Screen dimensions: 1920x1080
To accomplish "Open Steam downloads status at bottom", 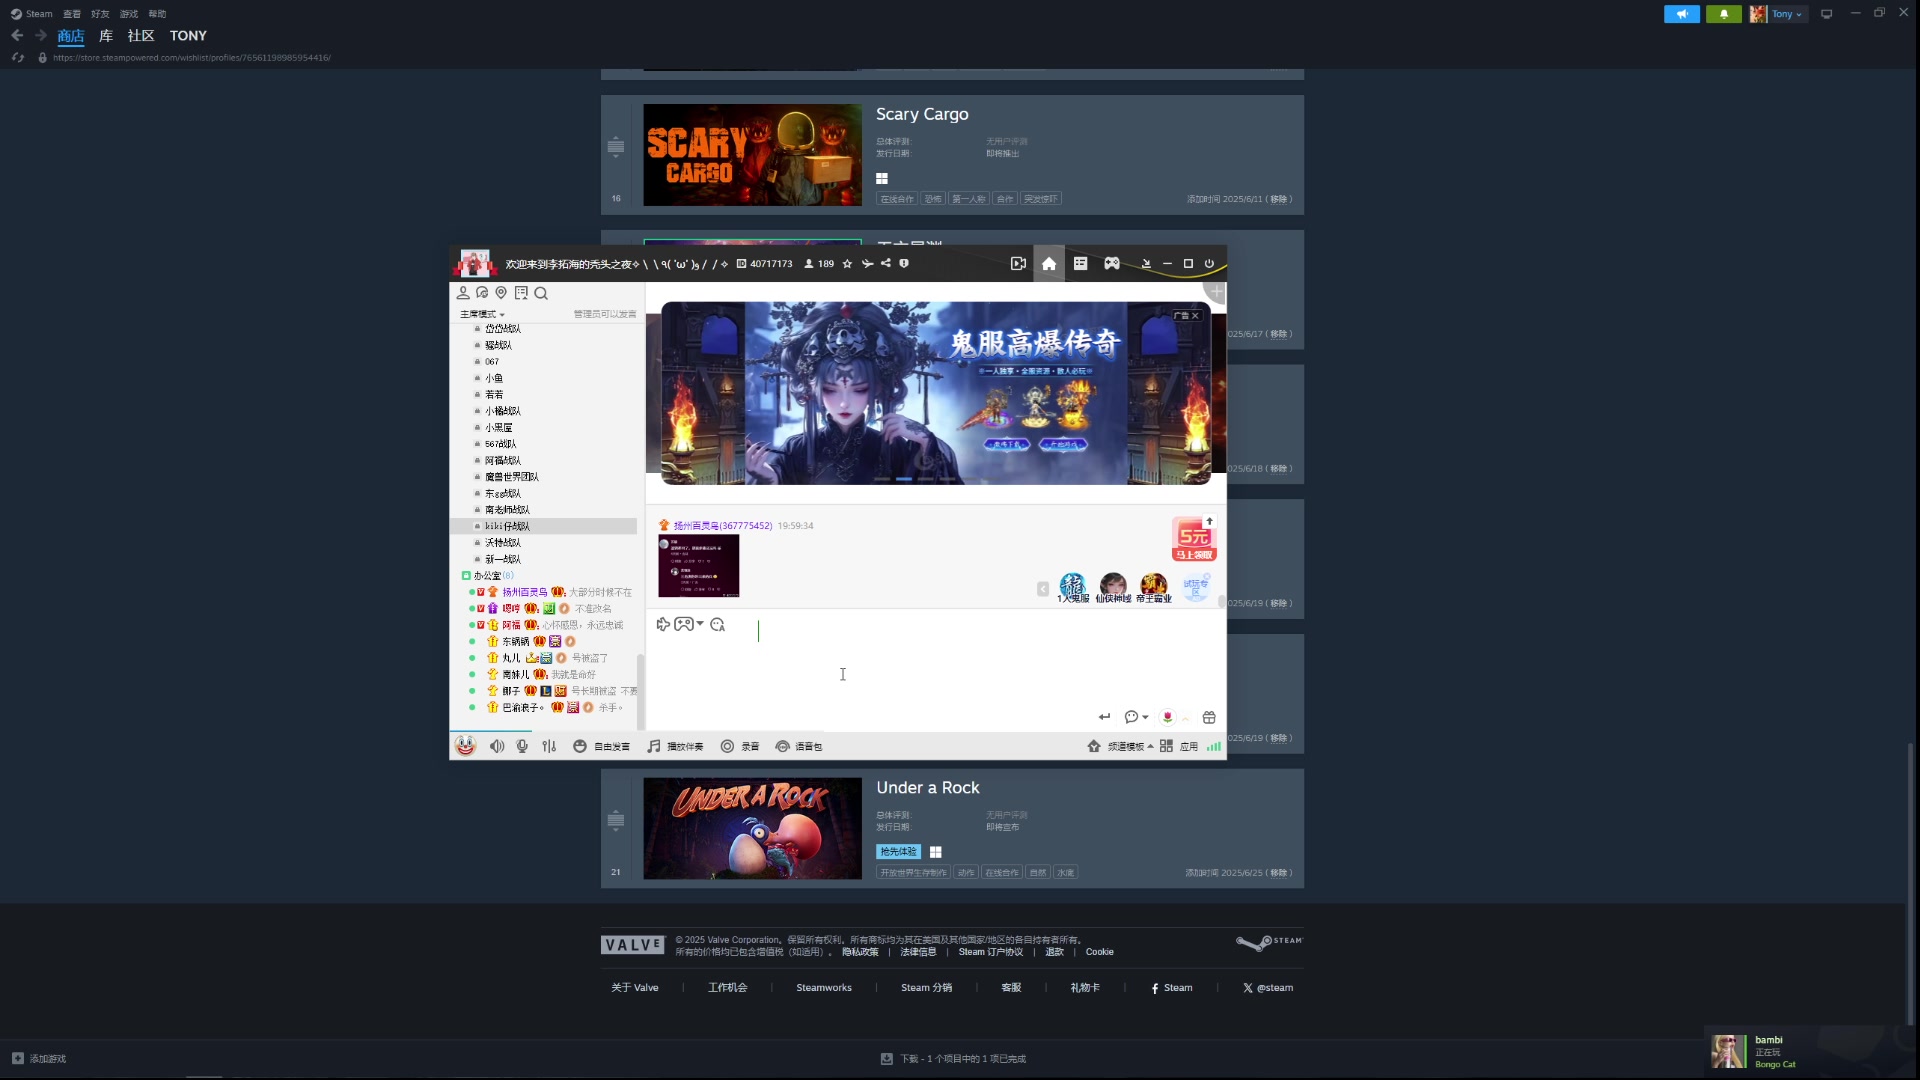I will (x=953, y=1058).
